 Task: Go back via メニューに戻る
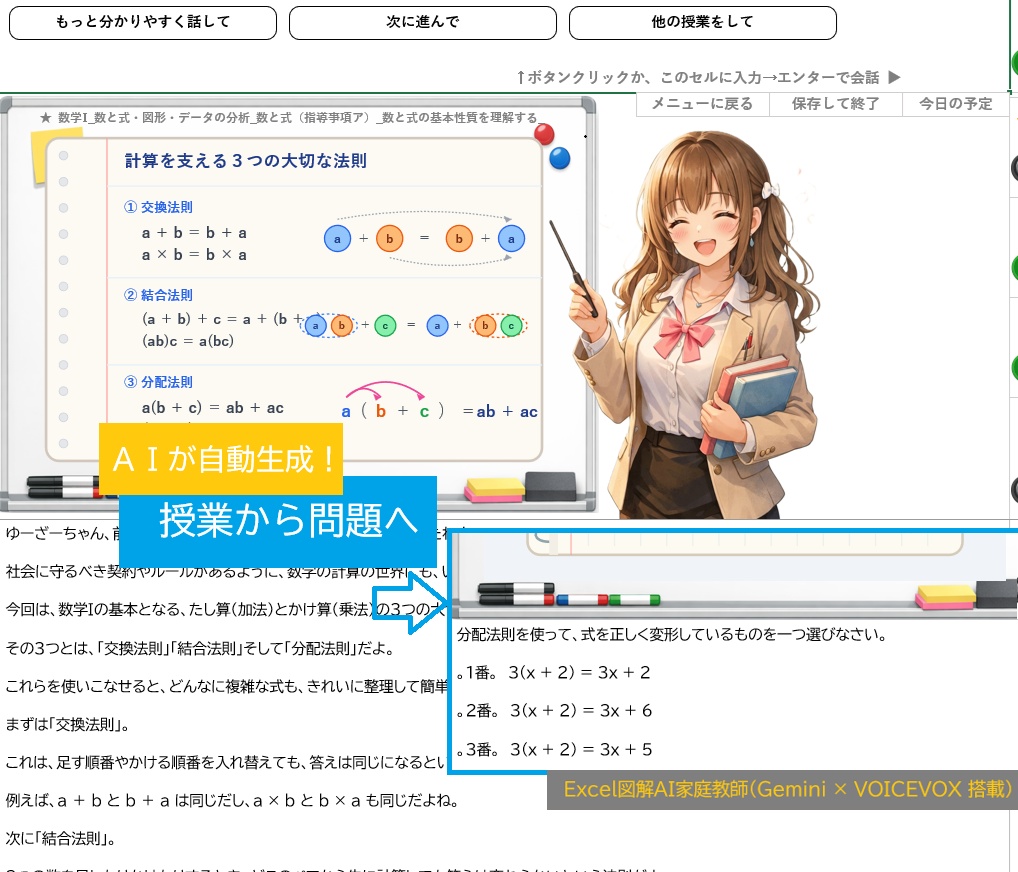coord(702,104)
